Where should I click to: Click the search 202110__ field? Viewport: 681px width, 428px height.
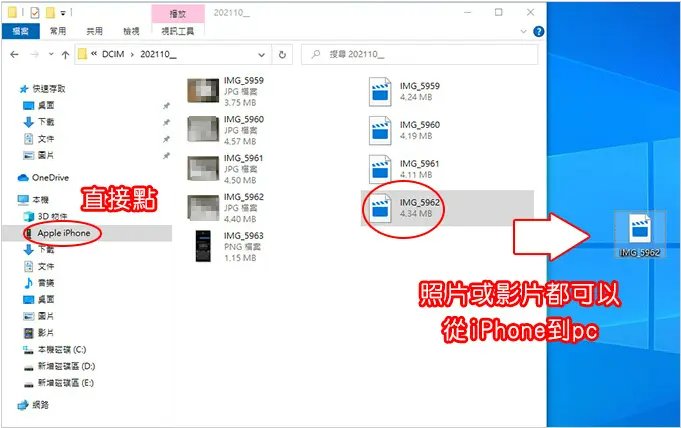click(420, 54)
